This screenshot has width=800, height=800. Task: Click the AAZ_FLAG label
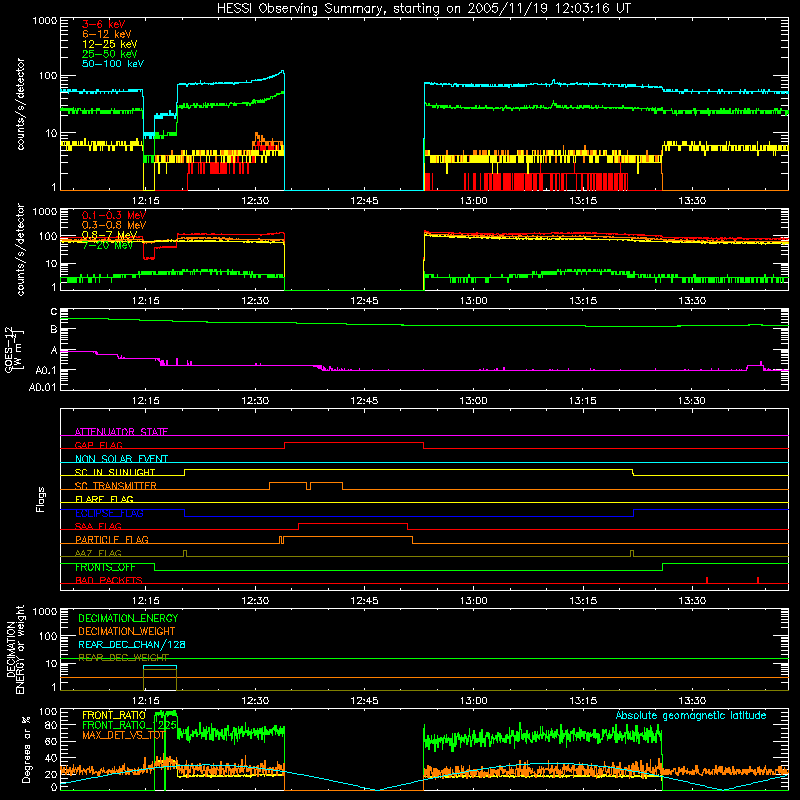pos(98,553)
